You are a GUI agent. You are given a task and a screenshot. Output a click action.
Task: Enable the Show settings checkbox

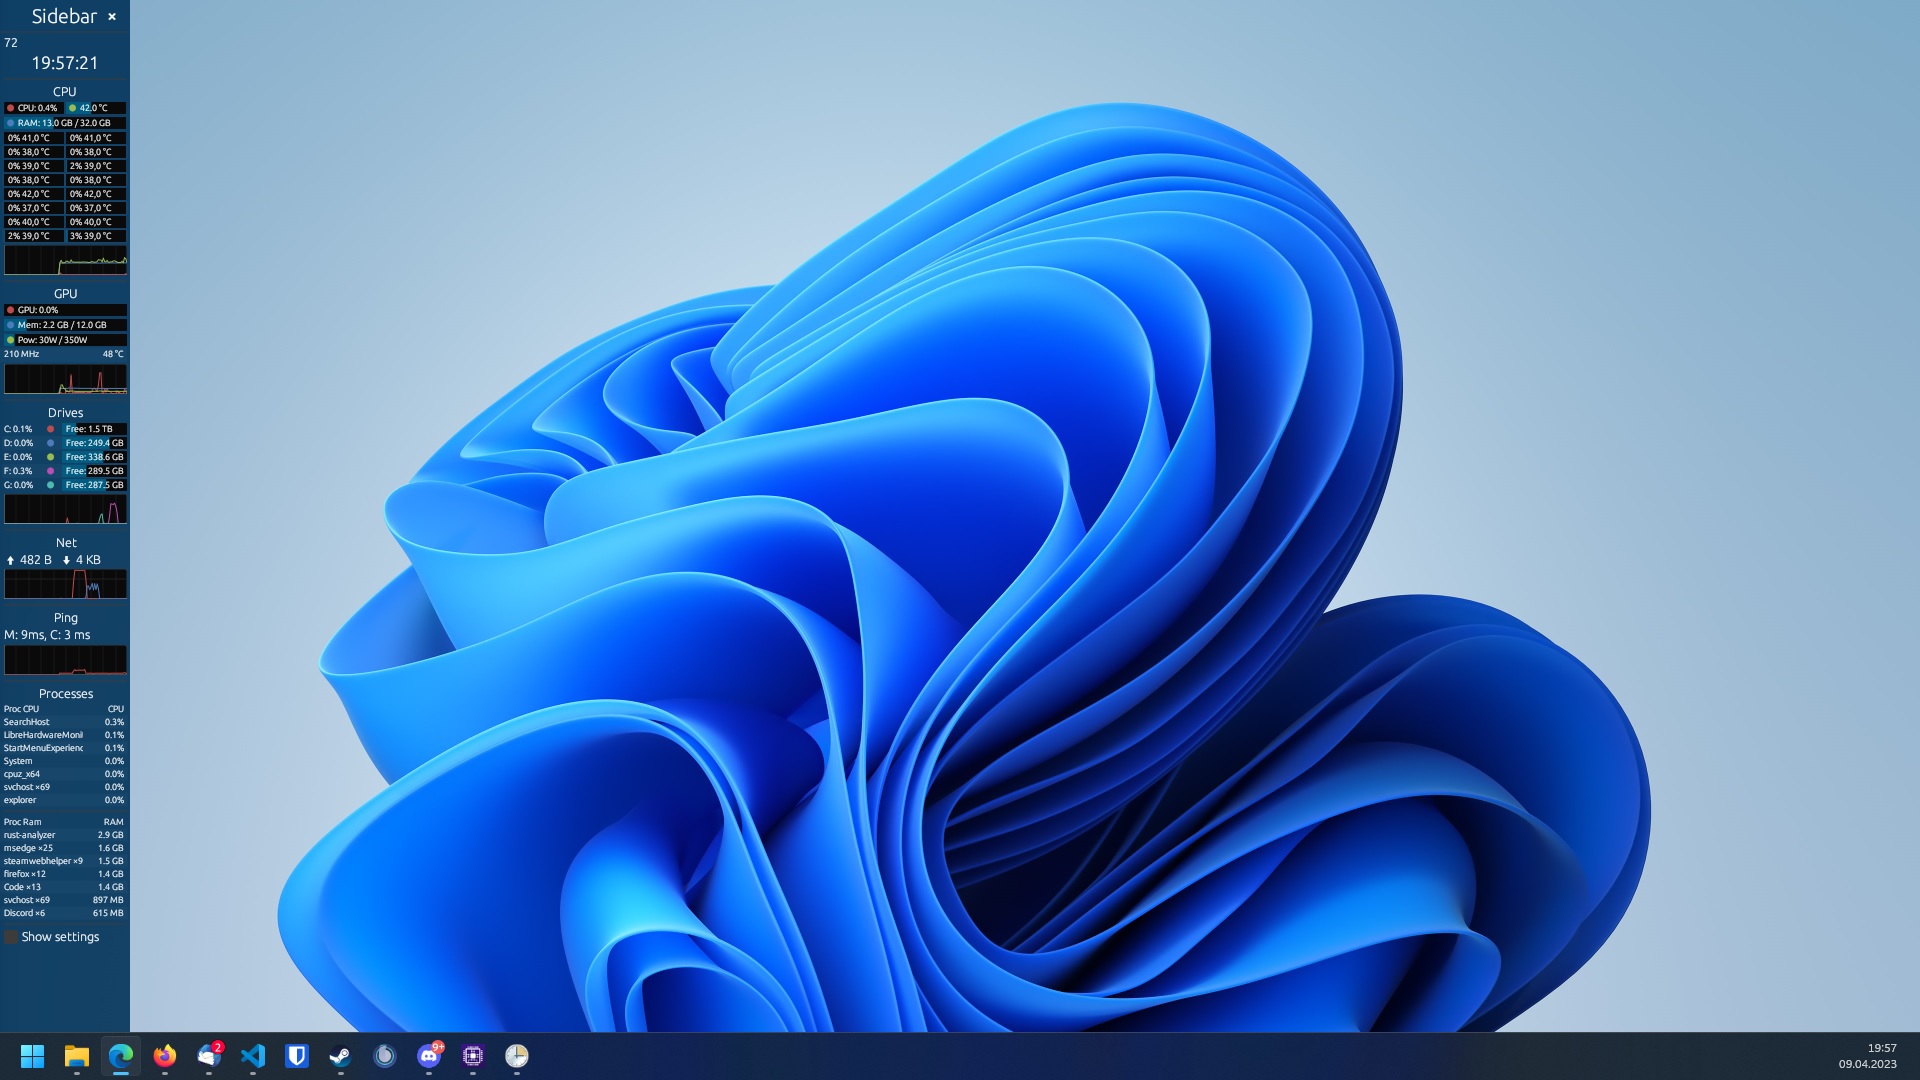tap(12, 937)
